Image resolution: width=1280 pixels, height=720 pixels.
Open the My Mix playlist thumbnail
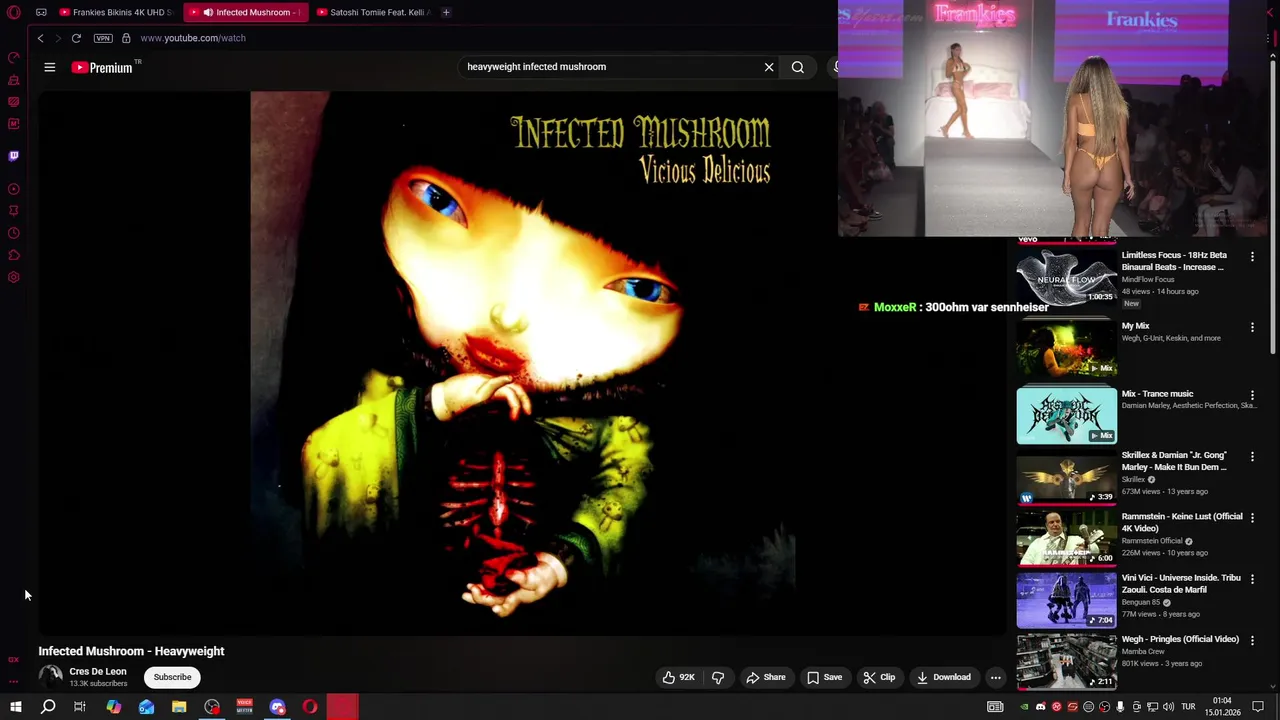point(1066,348)
